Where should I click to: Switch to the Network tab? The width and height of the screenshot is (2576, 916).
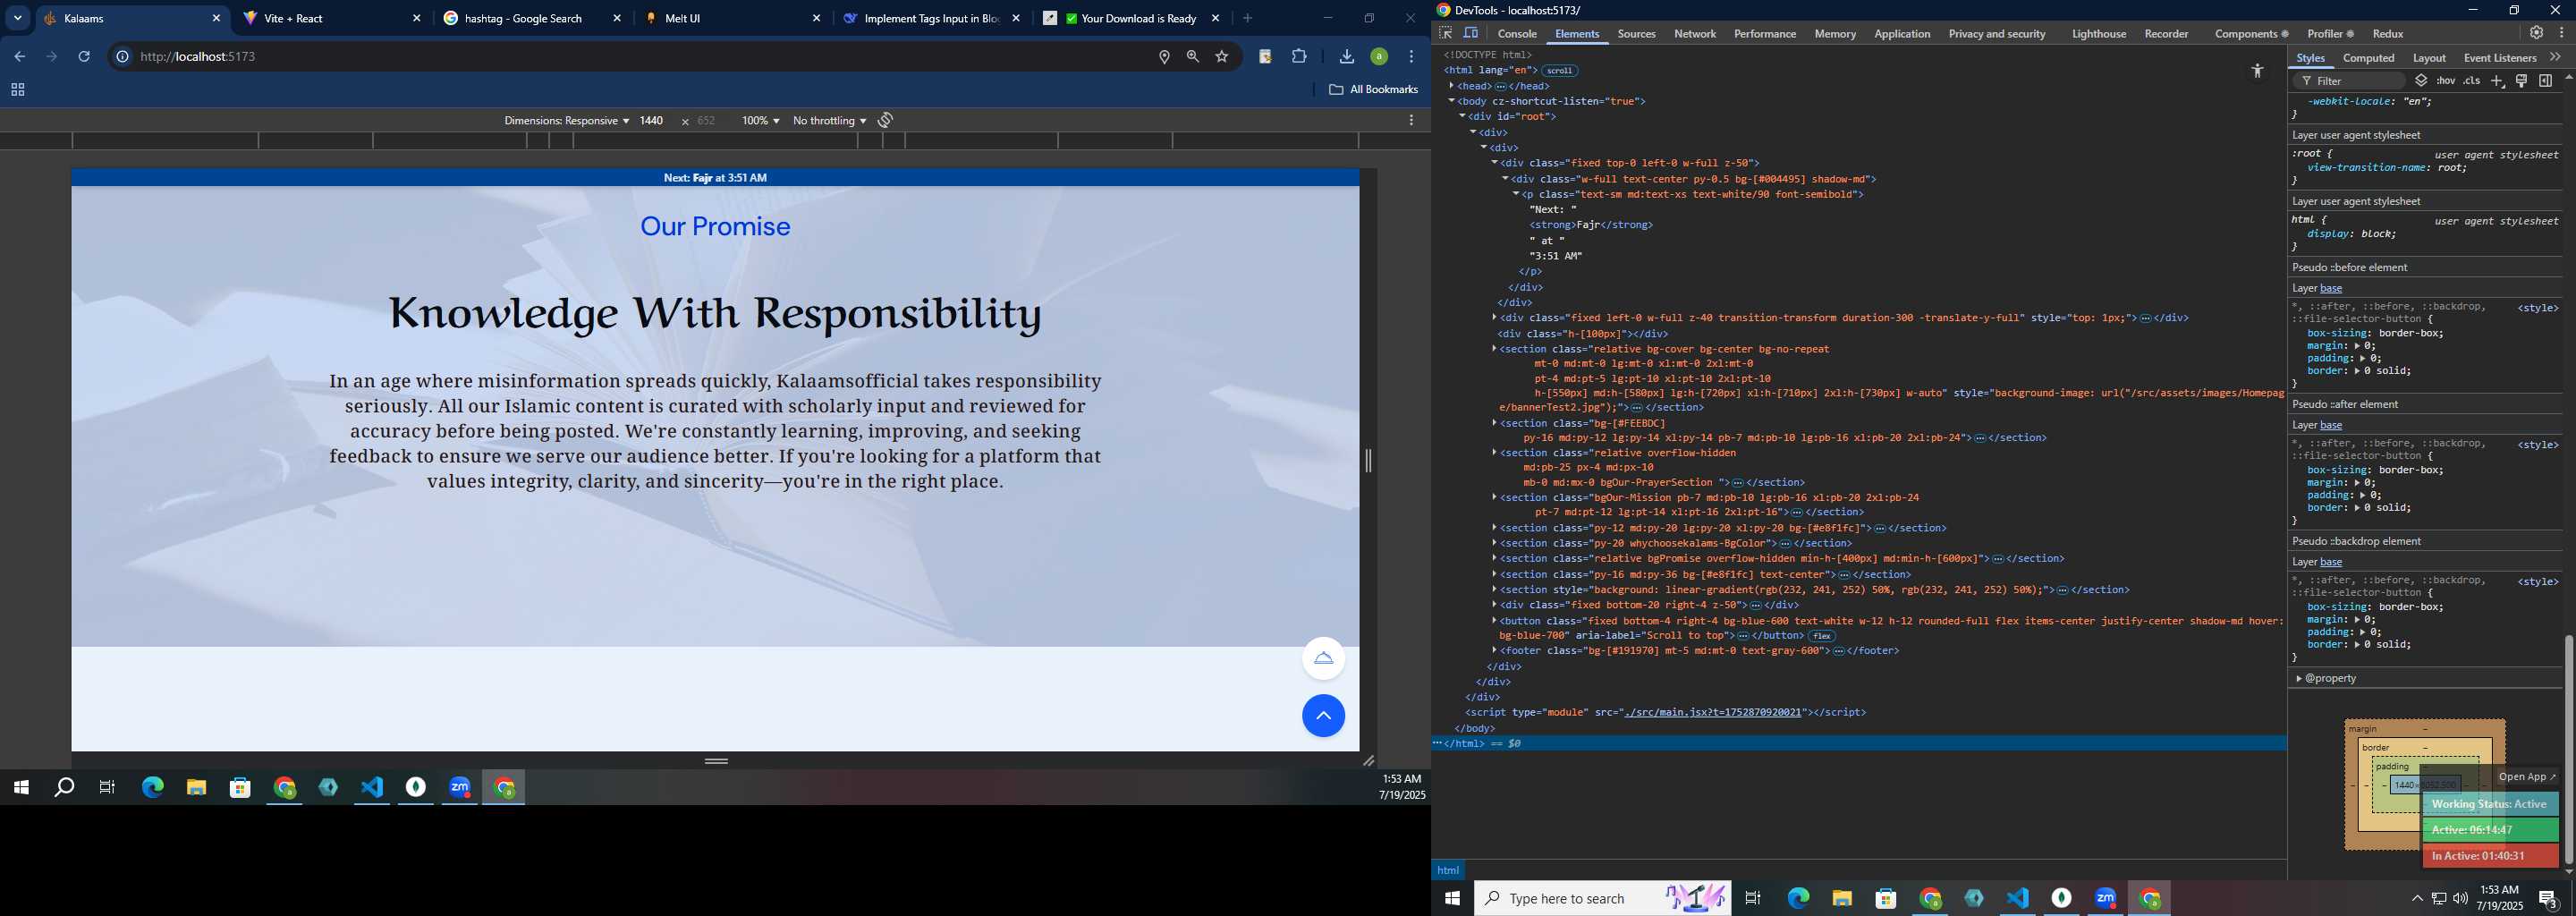[x=1695, y=34]
